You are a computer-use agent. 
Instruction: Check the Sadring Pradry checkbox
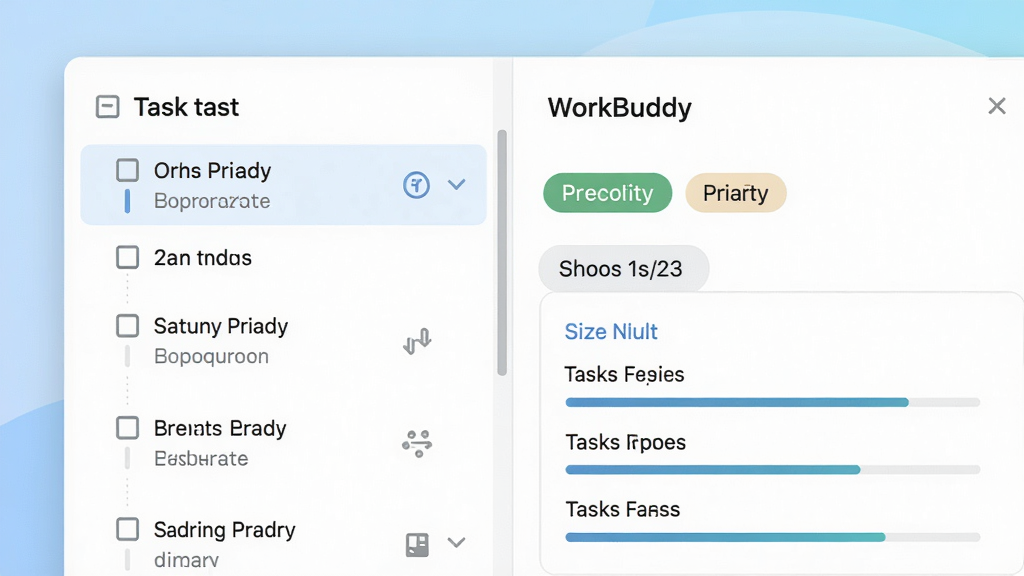click(127, 529)
